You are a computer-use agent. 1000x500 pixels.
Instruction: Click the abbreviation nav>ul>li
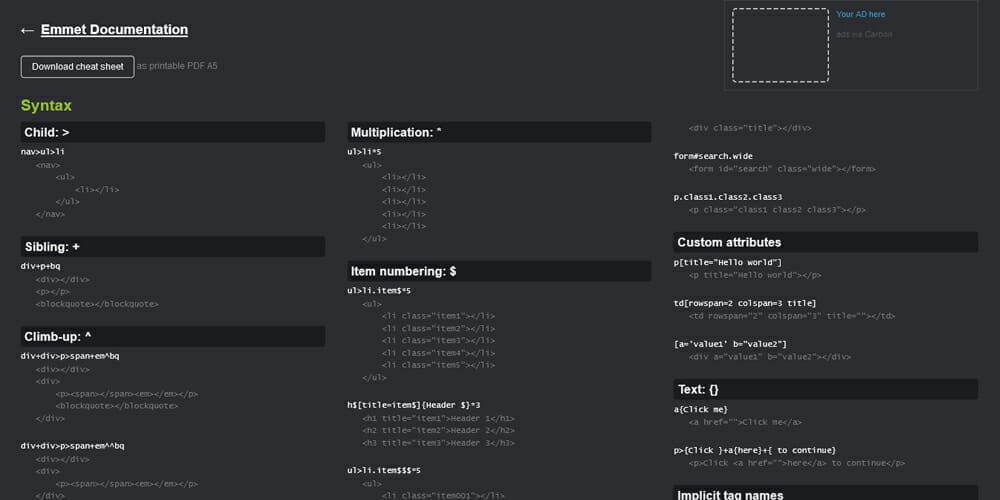point(43,152)
